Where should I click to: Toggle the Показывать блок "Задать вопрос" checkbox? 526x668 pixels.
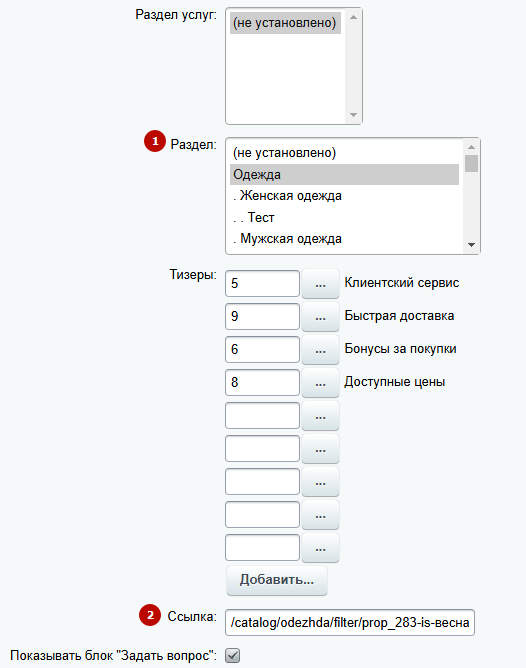pos(233,655)
